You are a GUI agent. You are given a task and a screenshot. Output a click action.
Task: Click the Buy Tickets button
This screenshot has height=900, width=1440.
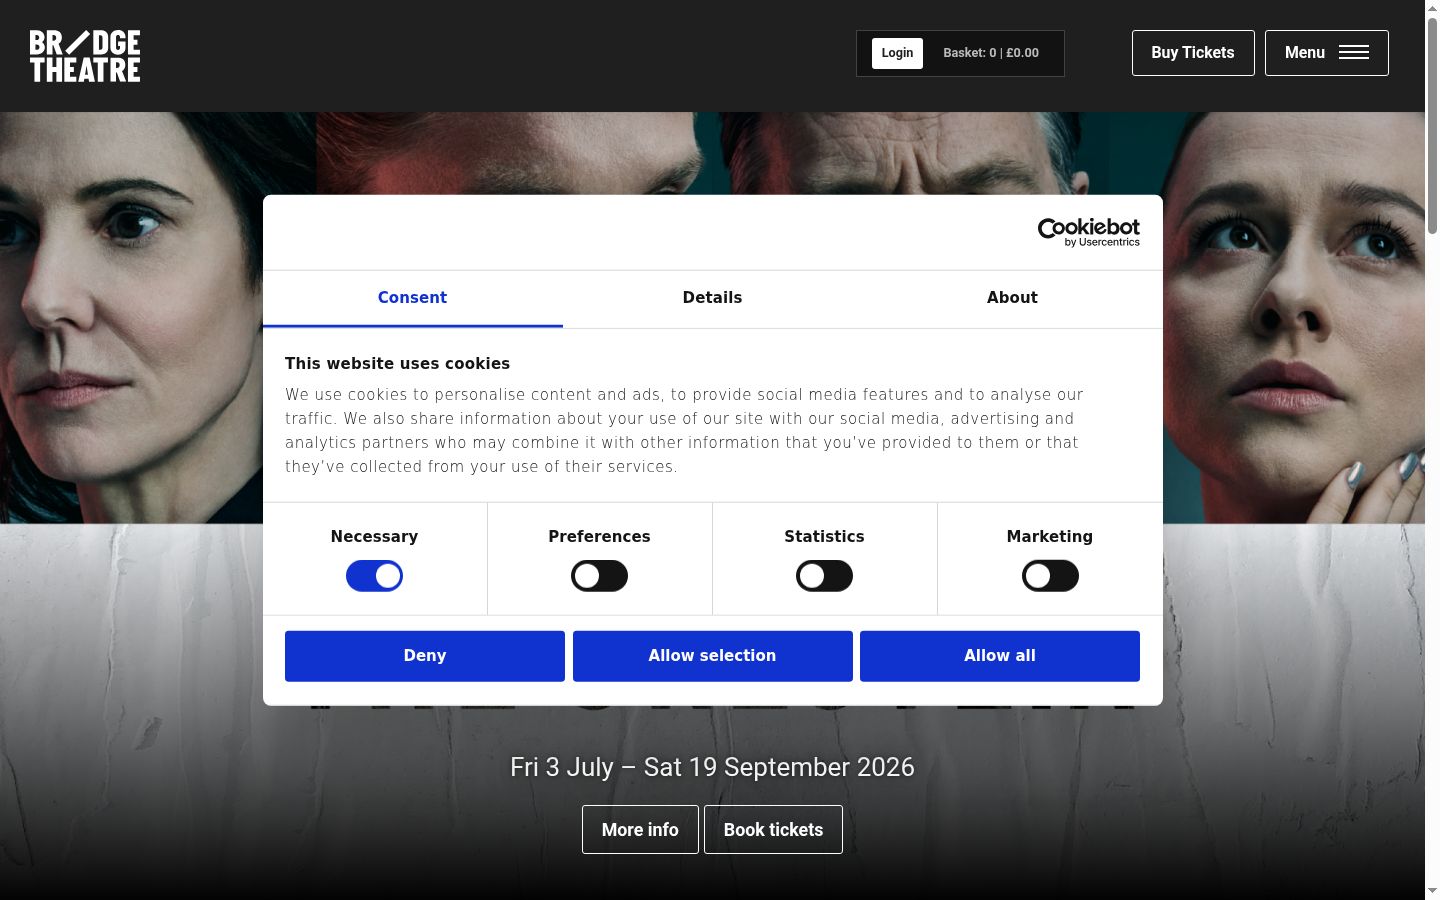click(1193, 53)
